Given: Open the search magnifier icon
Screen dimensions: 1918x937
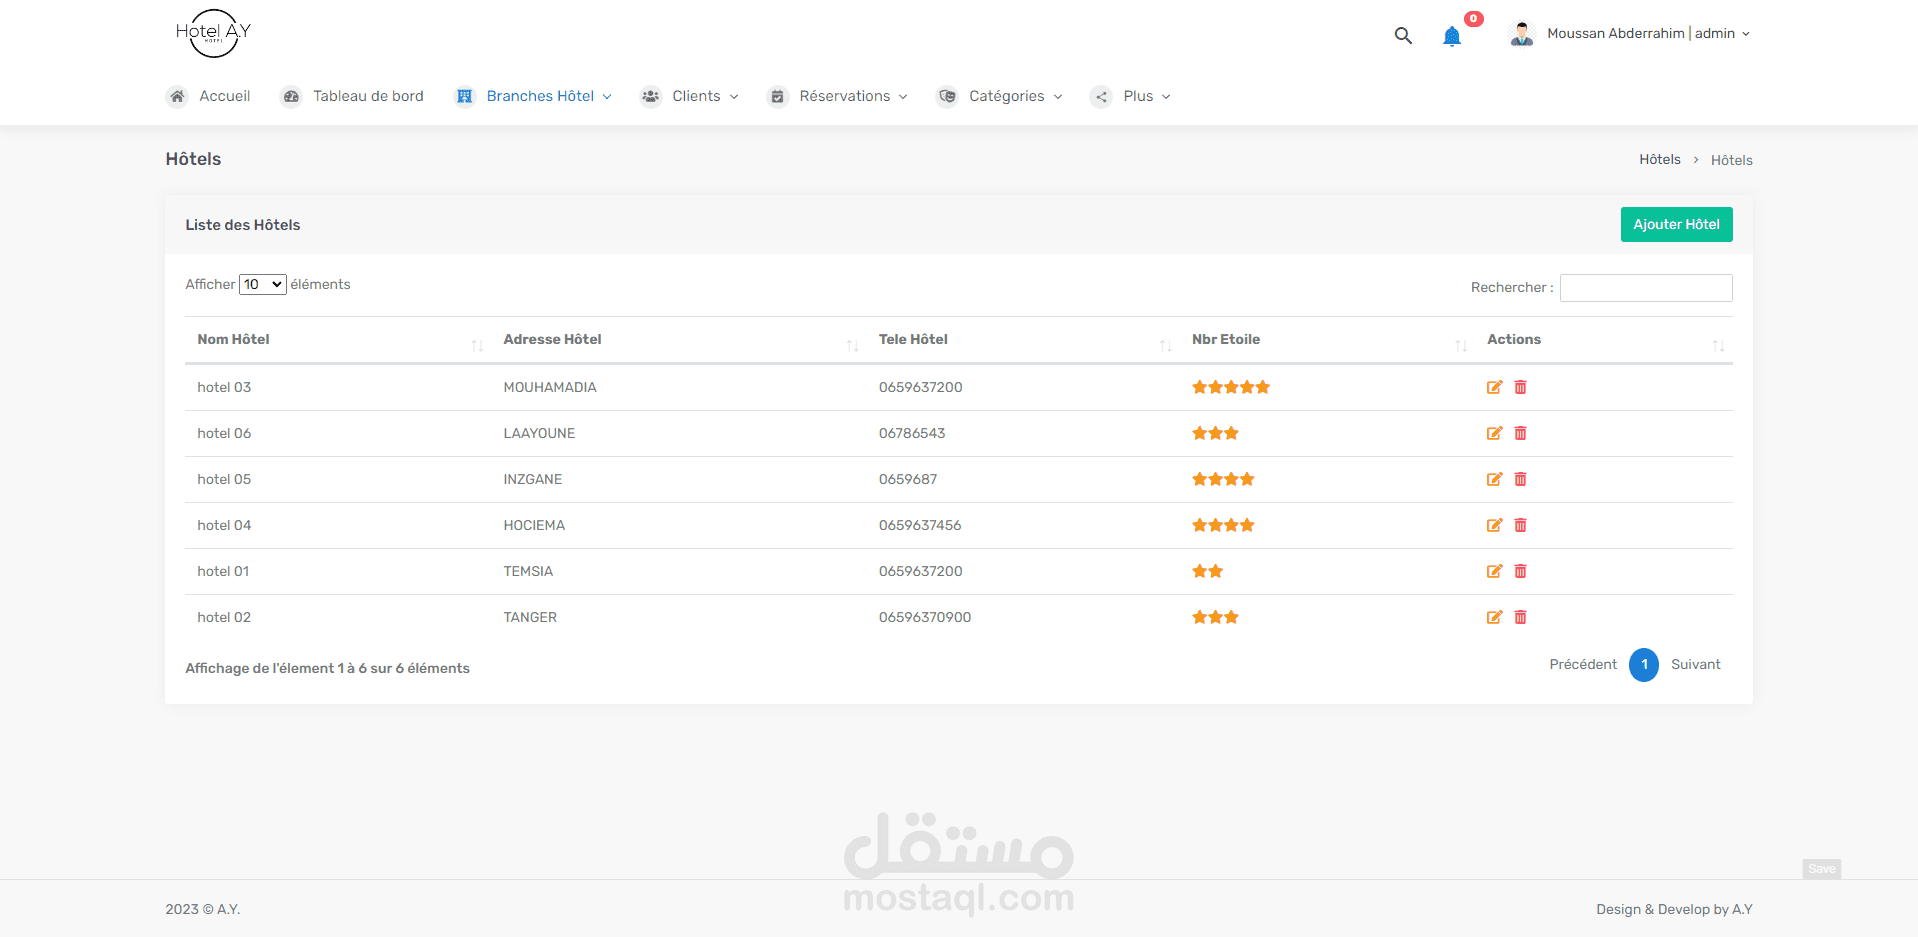Looking at the screenshot, I should coord(1403,35).
